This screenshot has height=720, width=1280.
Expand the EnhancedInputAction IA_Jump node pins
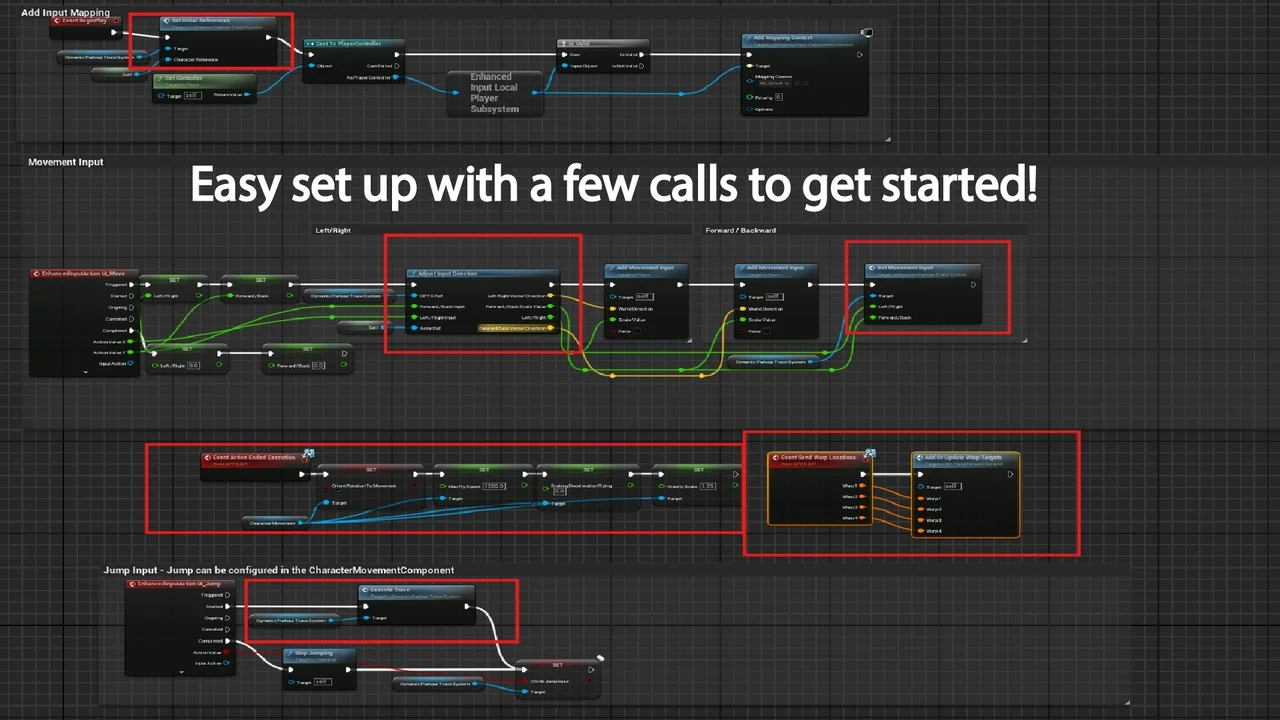click(x=181, y=672)
